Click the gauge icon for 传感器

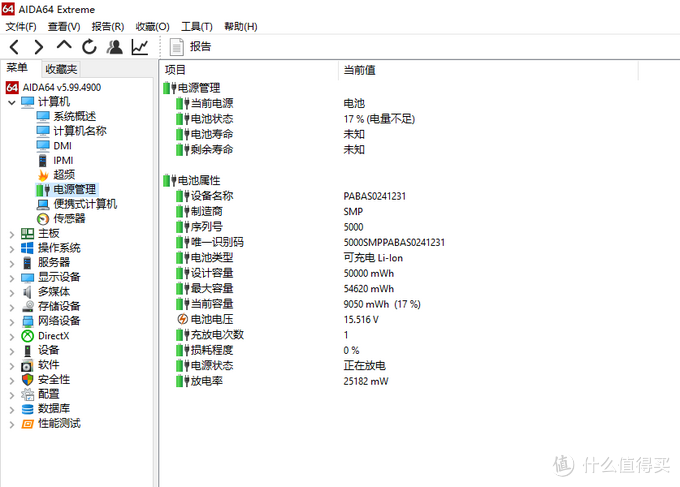click(x=43, y=219)
